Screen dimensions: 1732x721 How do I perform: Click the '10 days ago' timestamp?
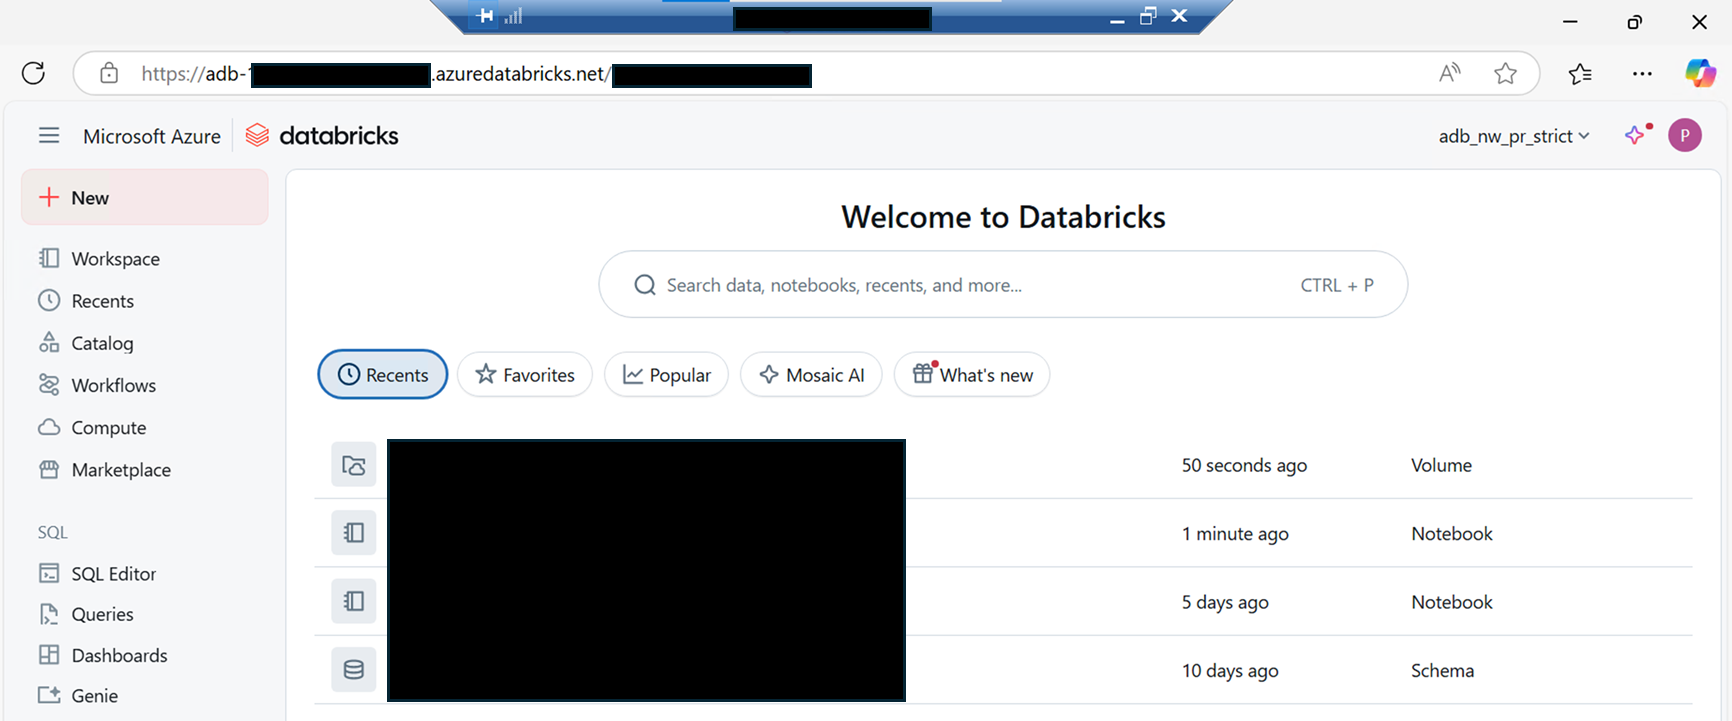coord(1230,670)
